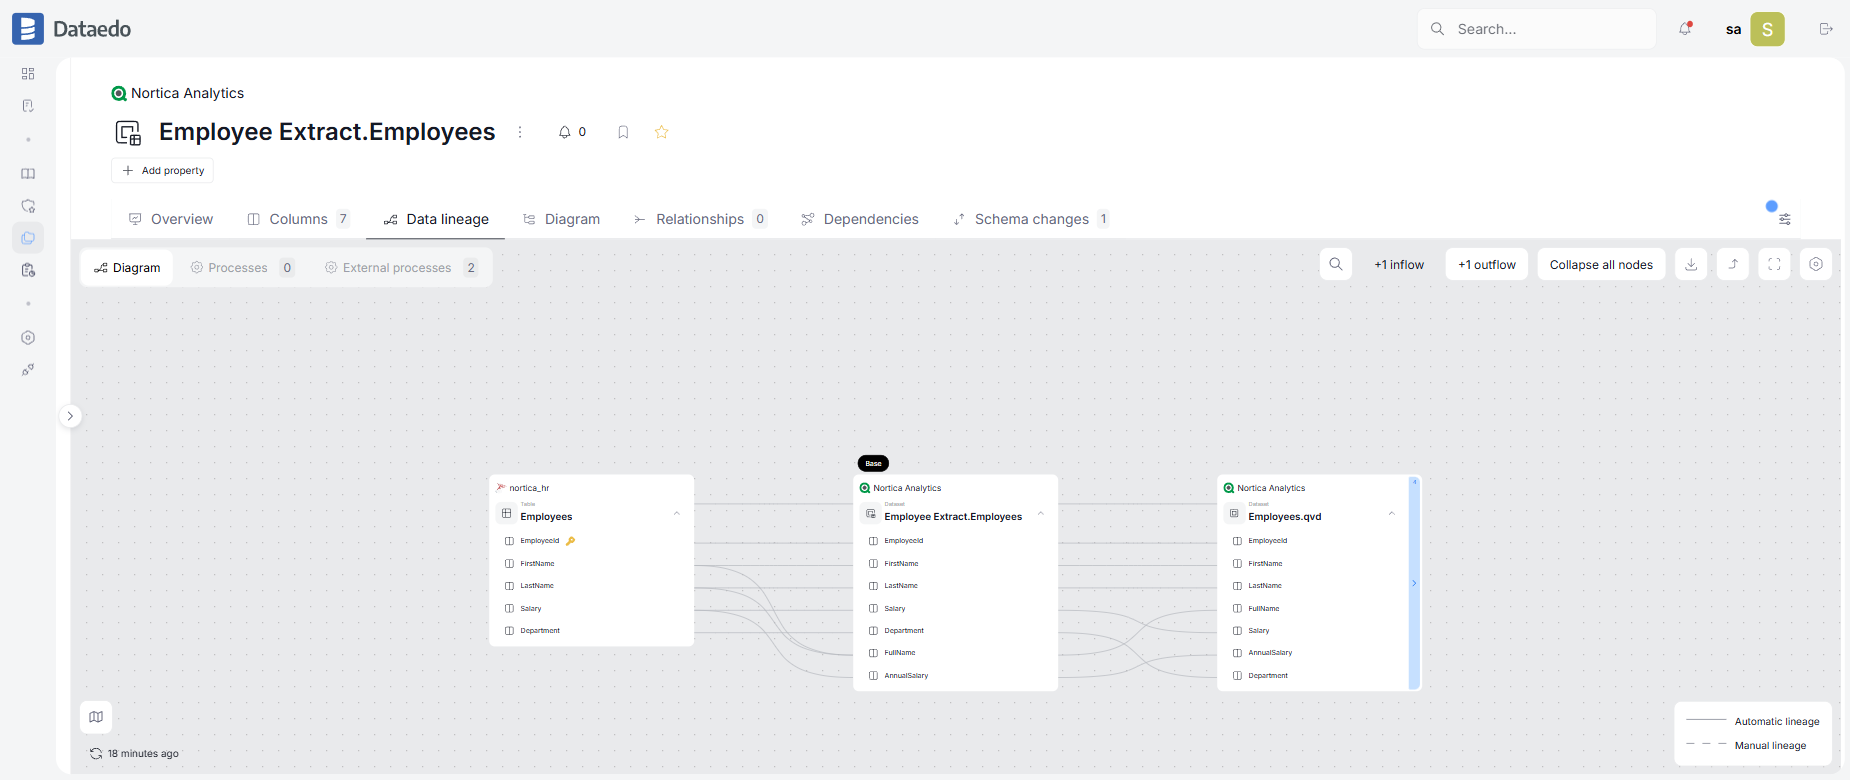Image resolution: width=1850 pixels, height=780 pixels.
Task: Click the share arrow icon in the lineage toolbar
Action: 1733,264
